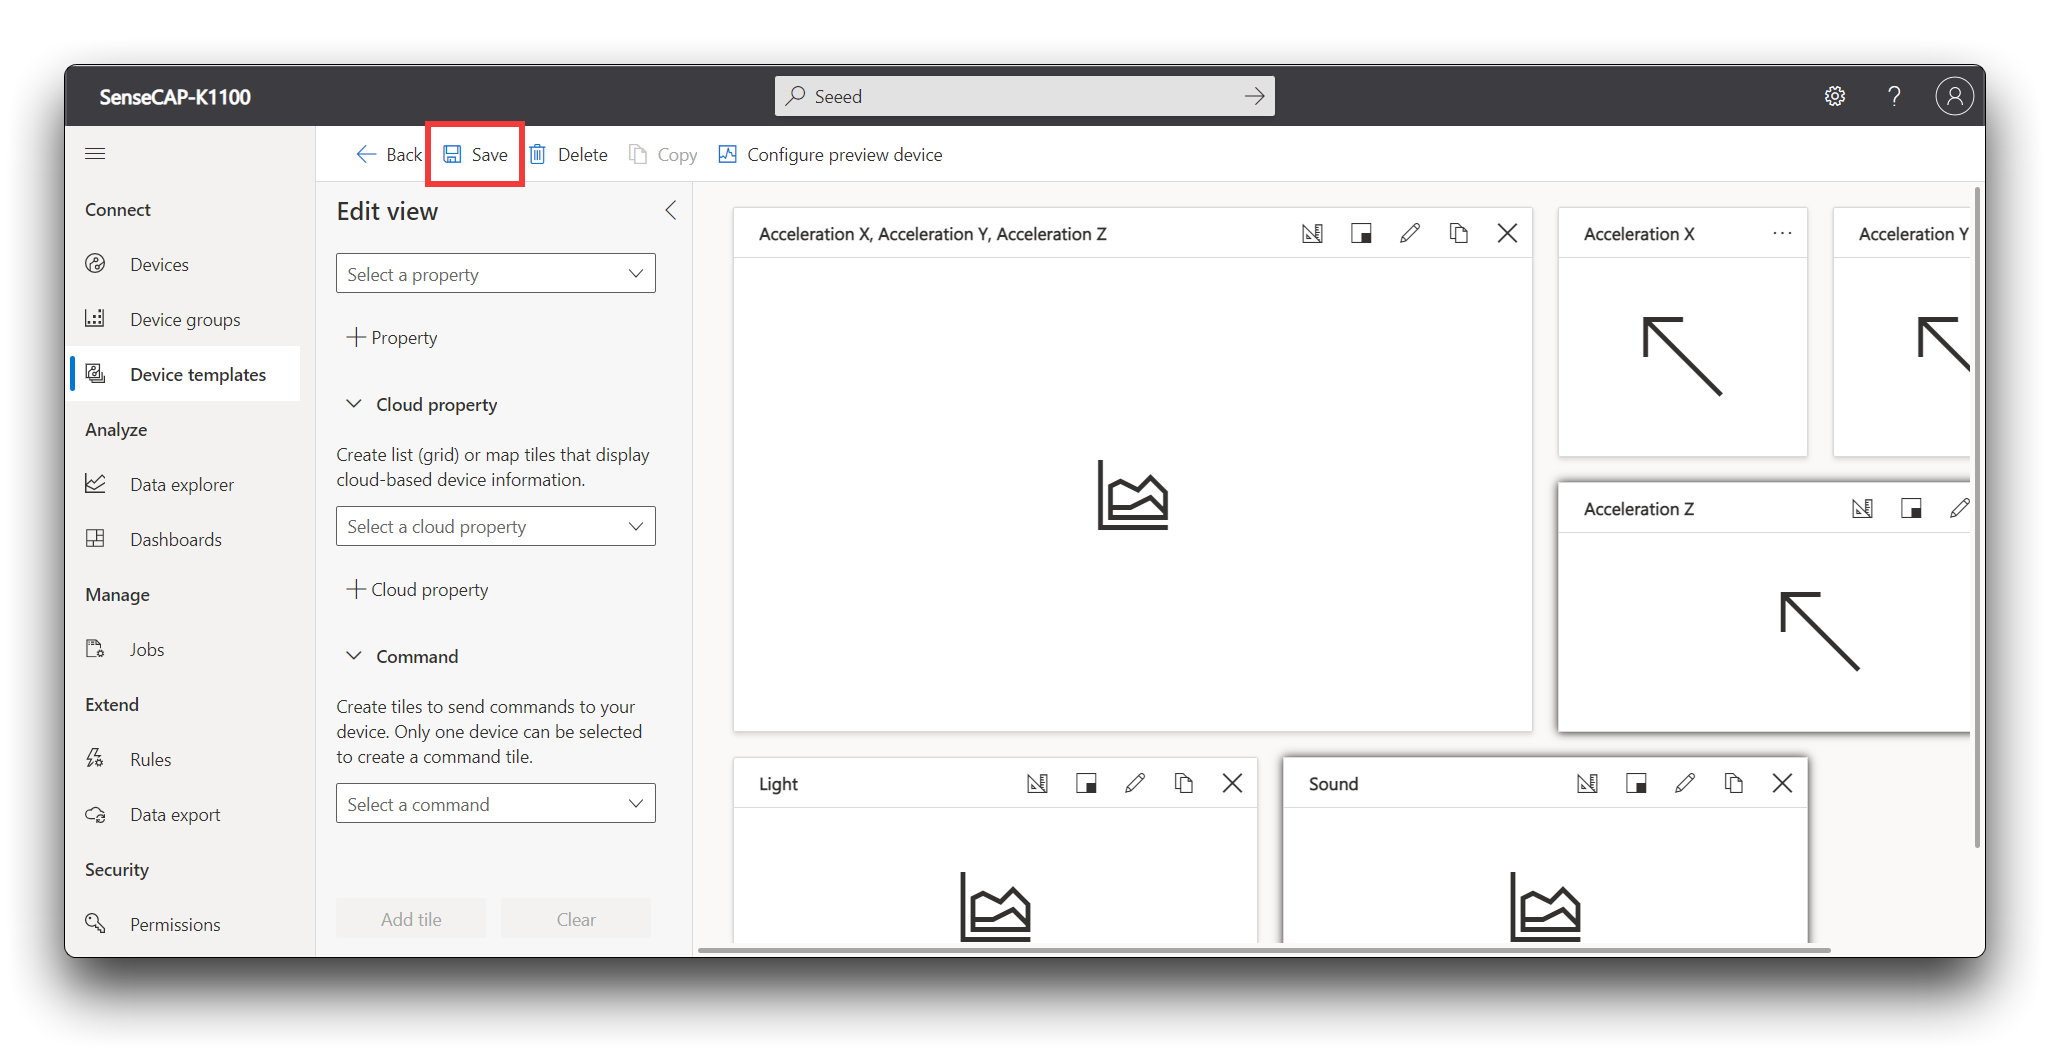Open the Select a command dropdown
Image resolution: width=2050 pixels, height=1054 pixels.
(x=496, y=803)
